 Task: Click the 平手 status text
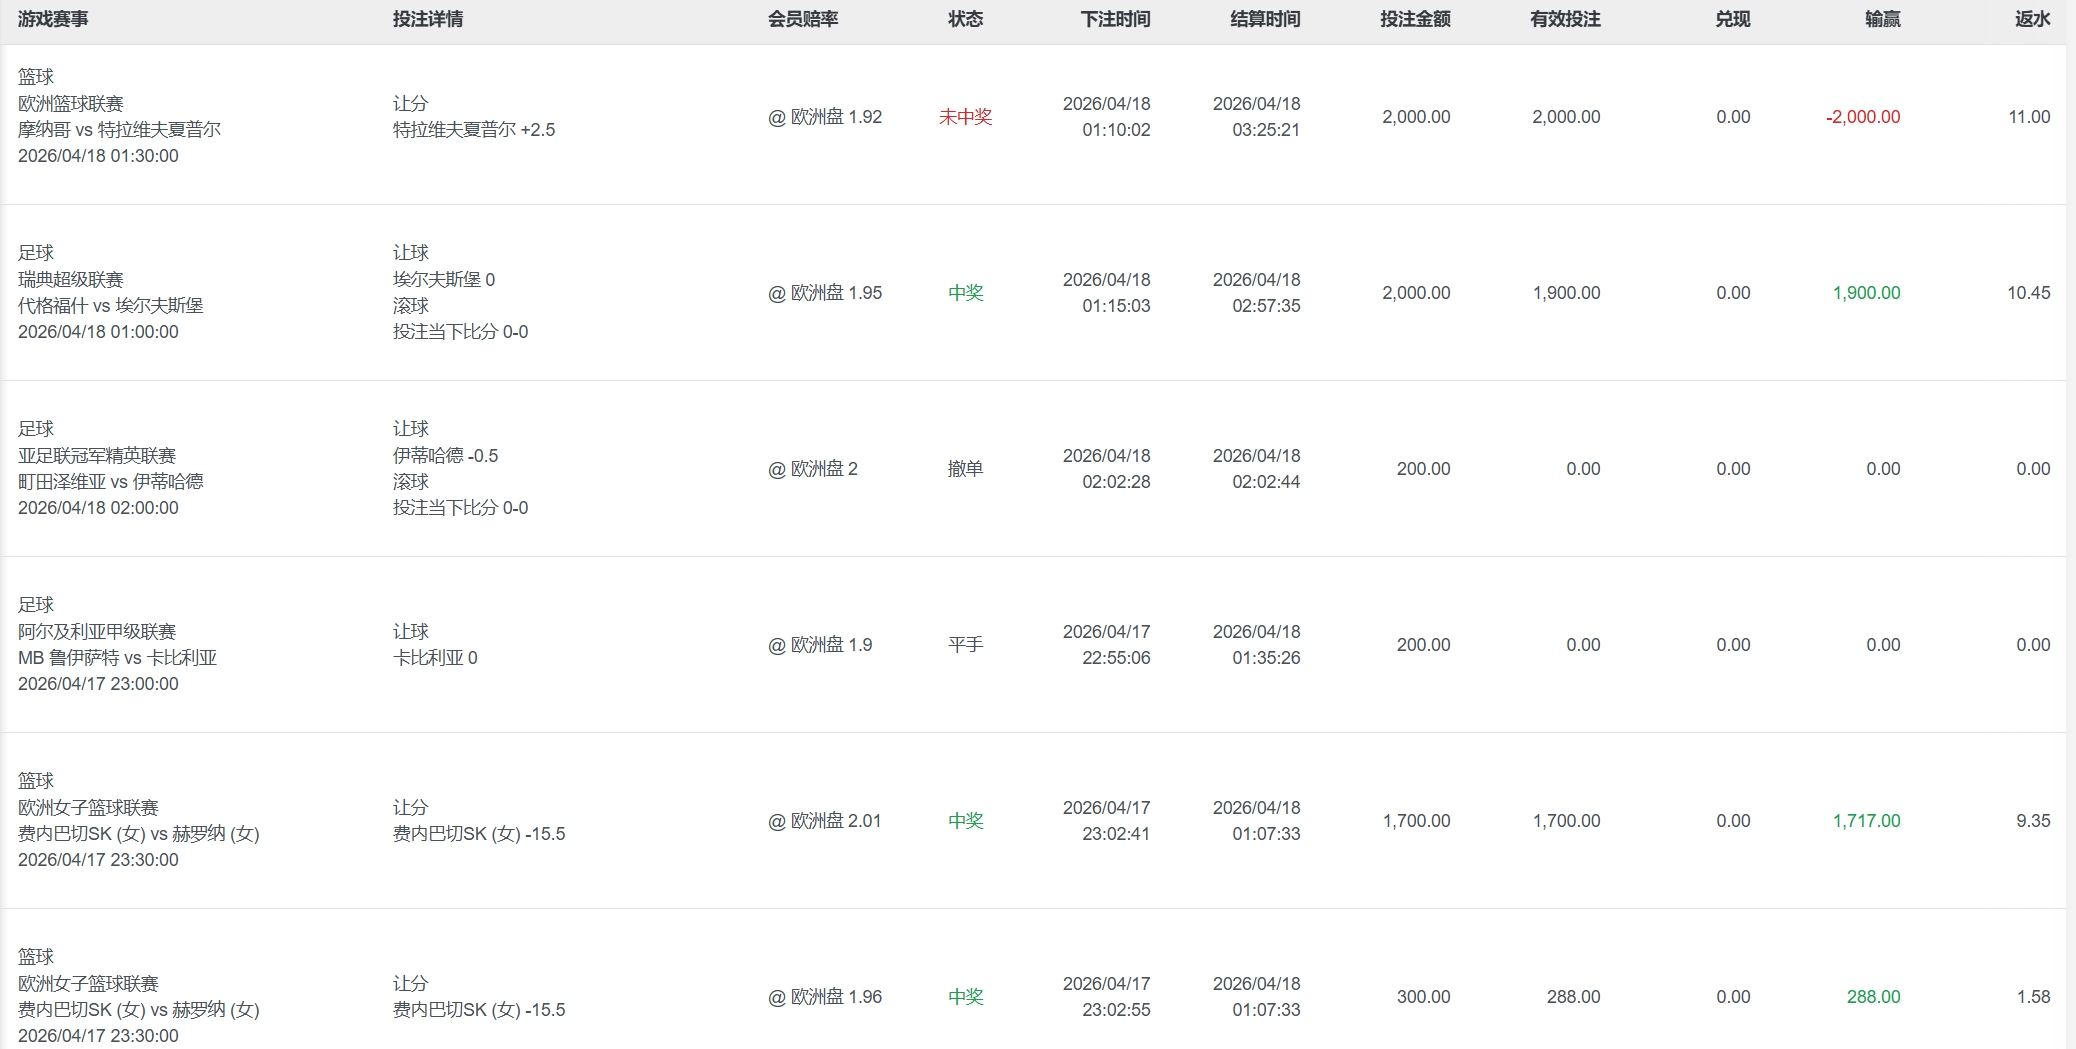click(965, 645)
